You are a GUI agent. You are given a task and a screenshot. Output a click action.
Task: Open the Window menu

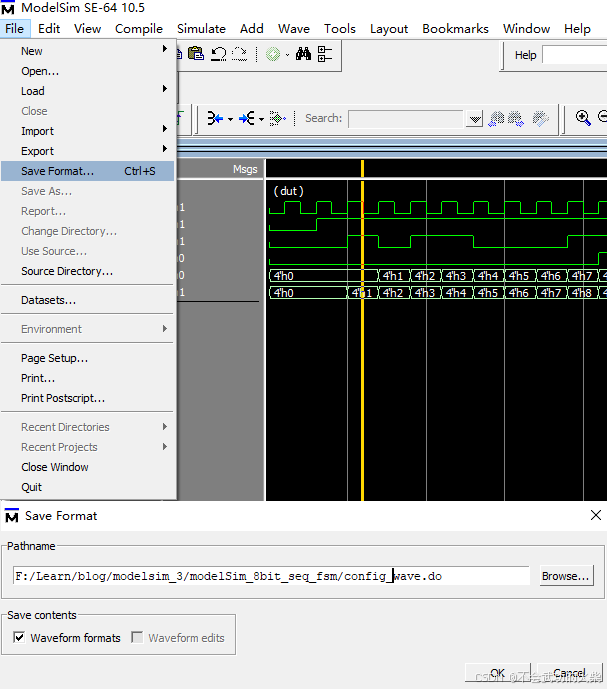pyautogui.click(x=527, y=29)
